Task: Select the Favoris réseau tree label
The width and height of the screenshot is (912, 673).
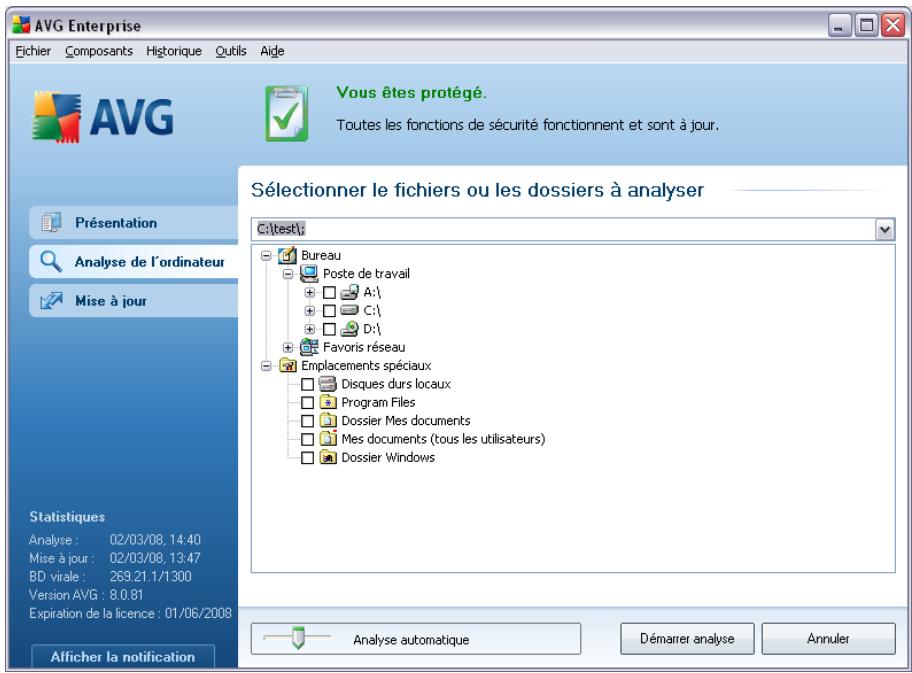Action: click(x=364, y=347)
